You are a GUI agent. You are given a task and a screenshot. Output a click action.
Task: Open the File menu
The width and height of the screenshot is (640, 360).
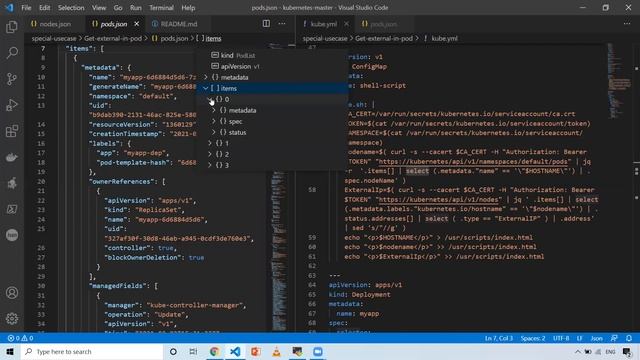pos(26,8)
